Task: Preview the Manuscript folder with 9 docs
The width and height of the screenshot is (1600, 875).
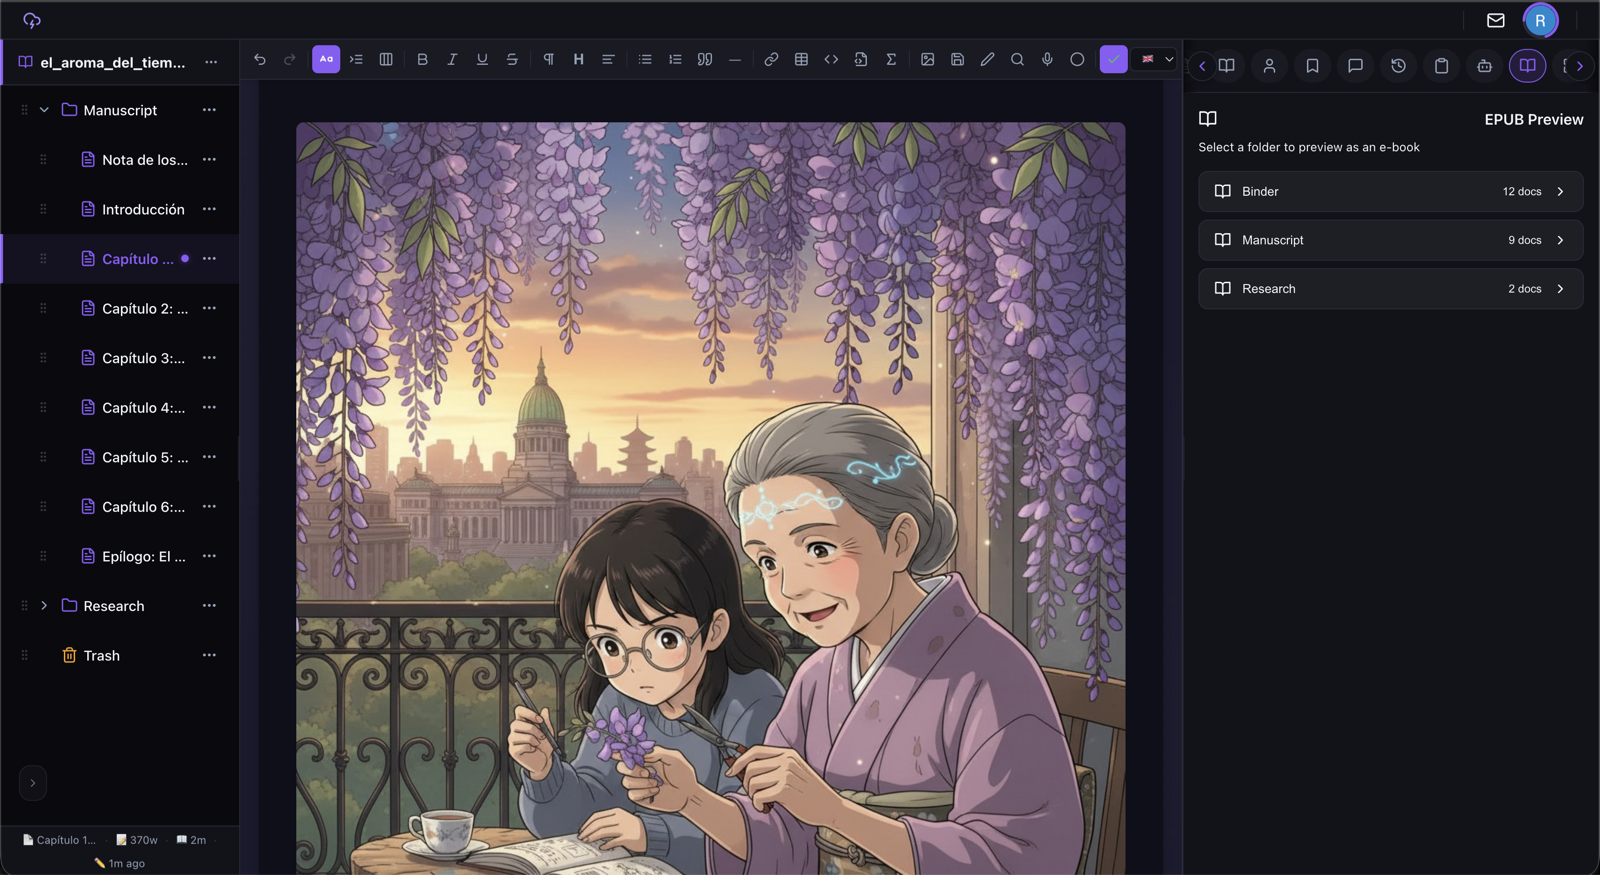Action: 1390,240
